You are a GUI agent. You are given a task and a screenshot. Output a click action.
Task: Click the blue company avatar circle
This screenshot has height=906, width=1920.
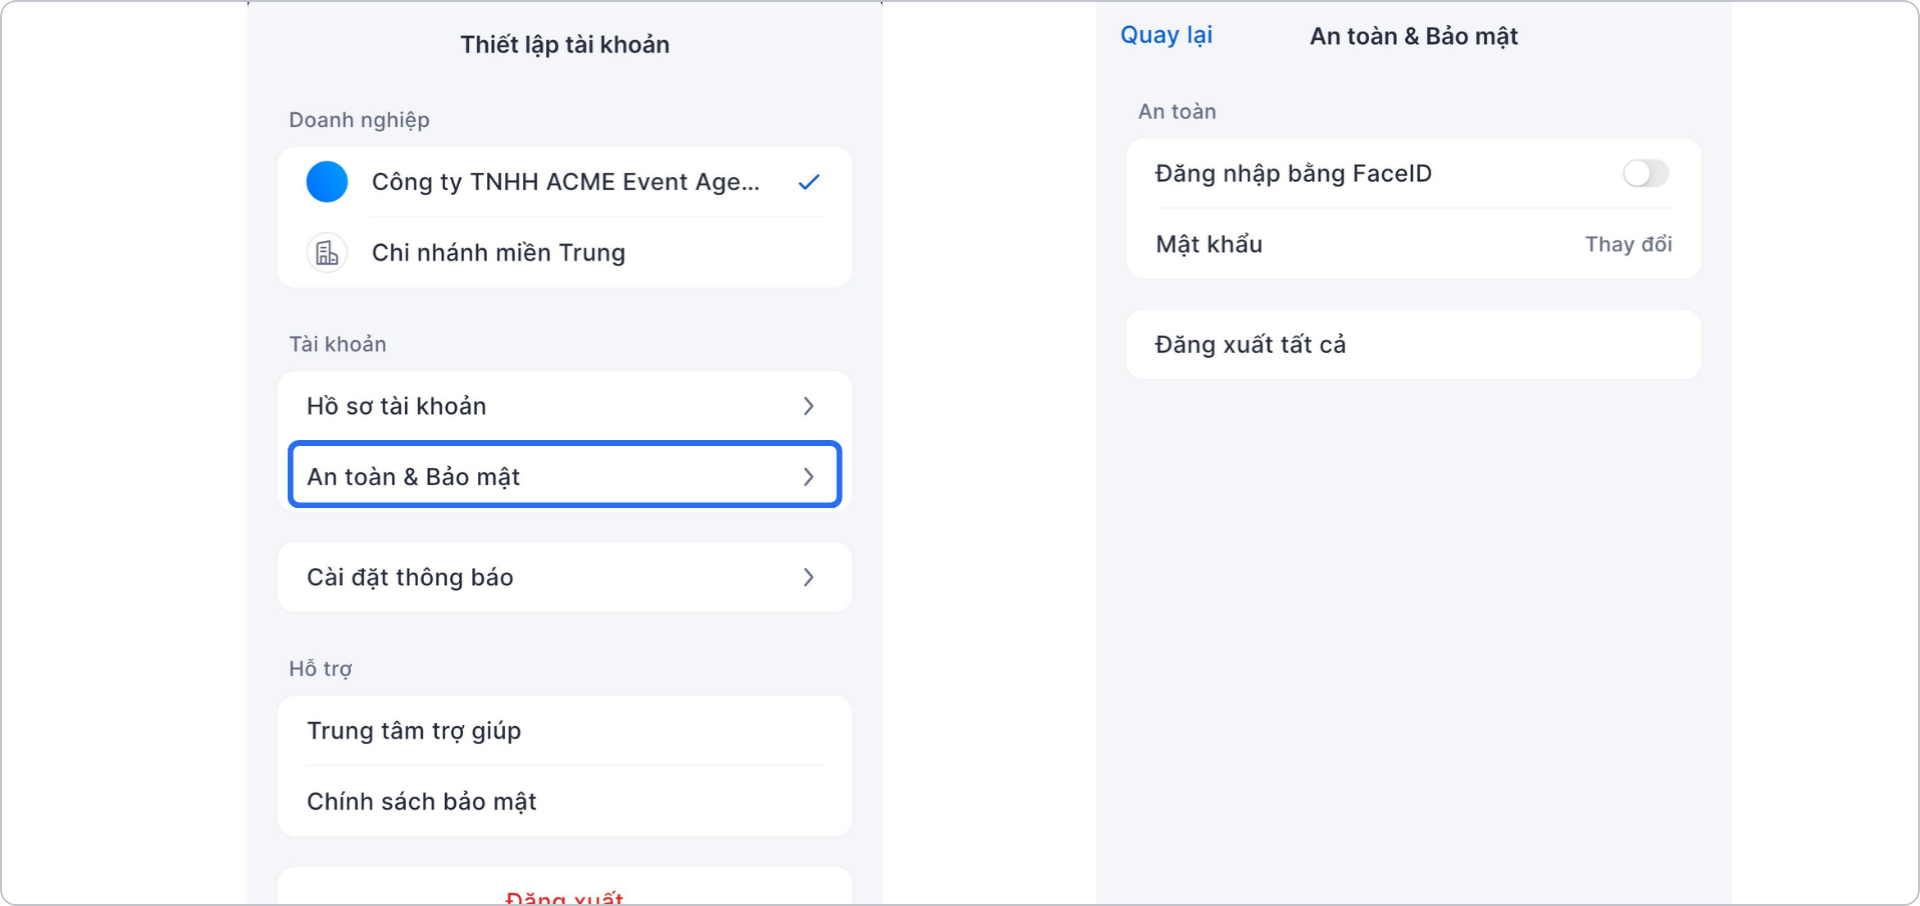tap(327, 182)
